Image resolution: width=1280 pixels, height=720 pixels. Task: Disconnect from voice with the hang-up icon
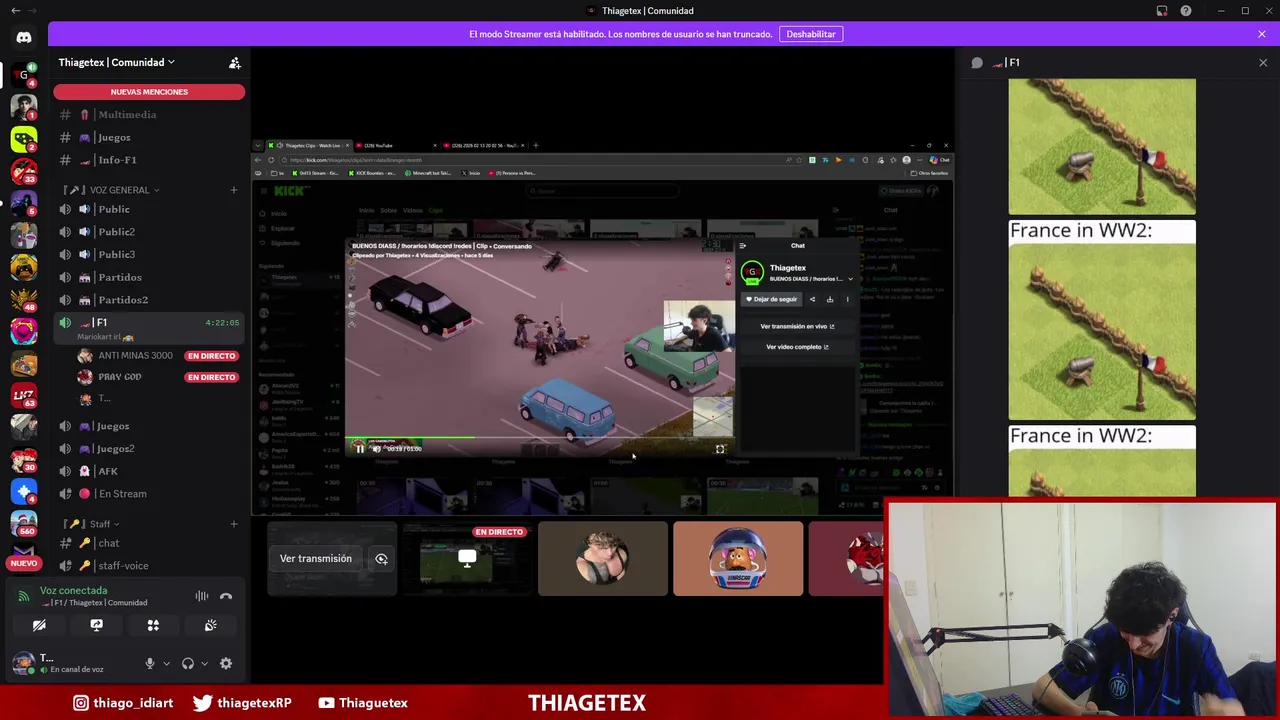coord(226,596)
